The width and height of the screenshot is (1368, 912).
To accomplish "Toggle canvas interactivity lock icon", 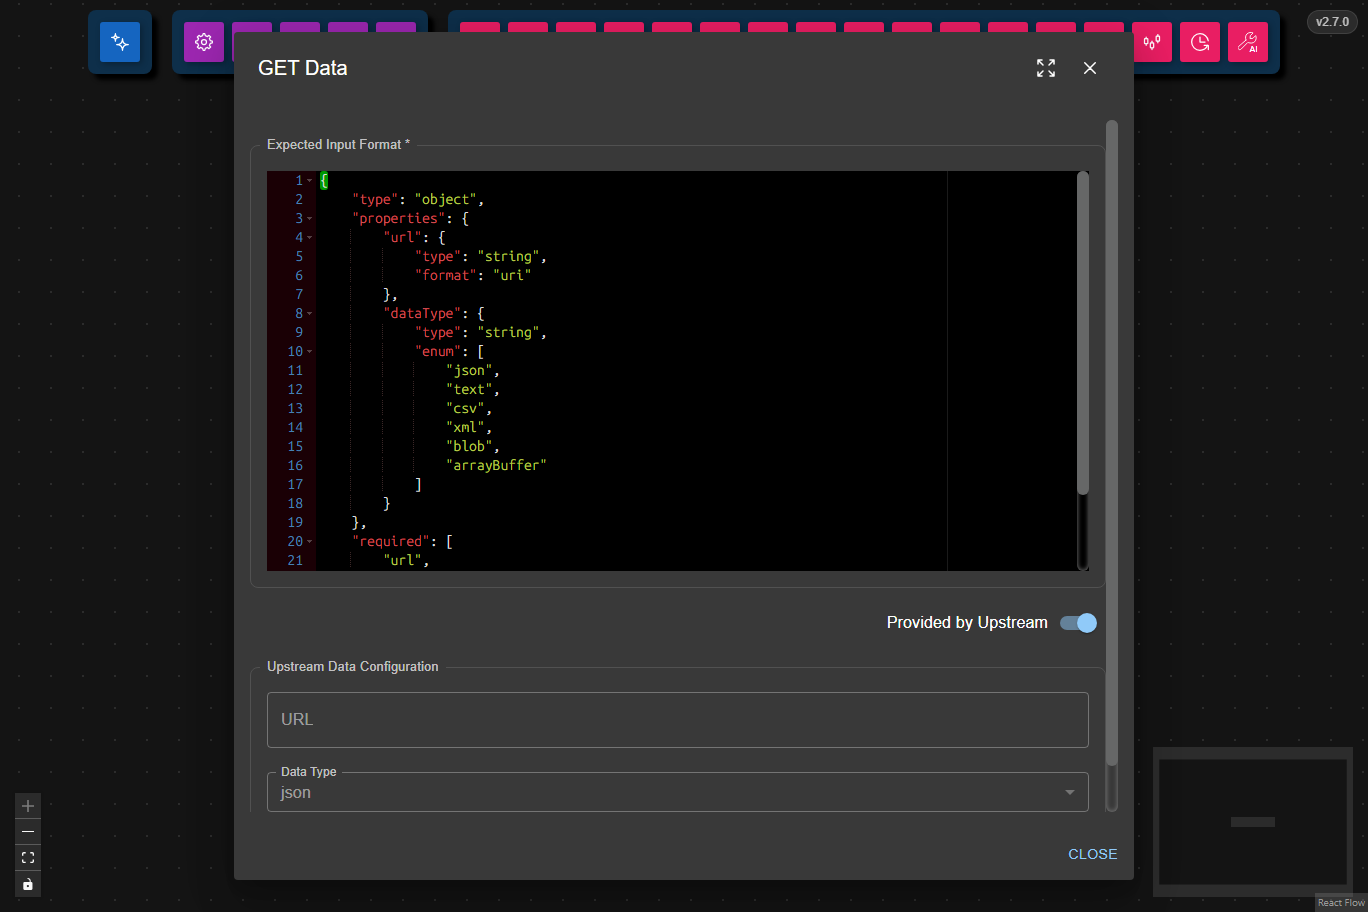I will click(28, 884).
